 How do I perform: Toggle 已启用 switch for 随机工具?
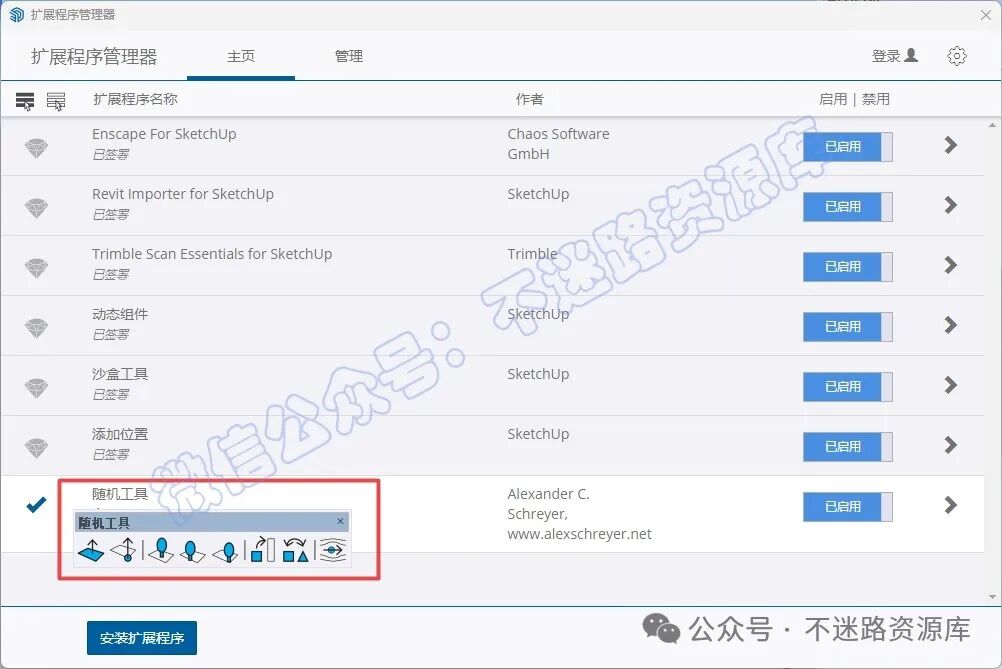[847, 507]
